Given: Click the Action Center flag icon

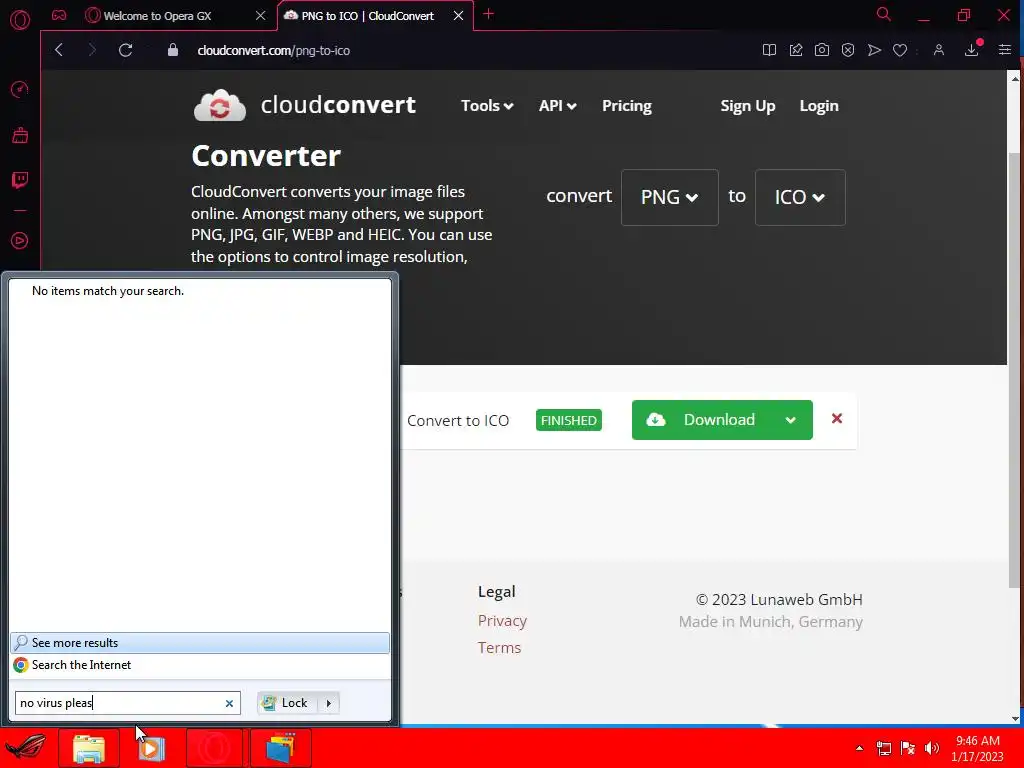Looking at the screenshot, I should (908, 748).
